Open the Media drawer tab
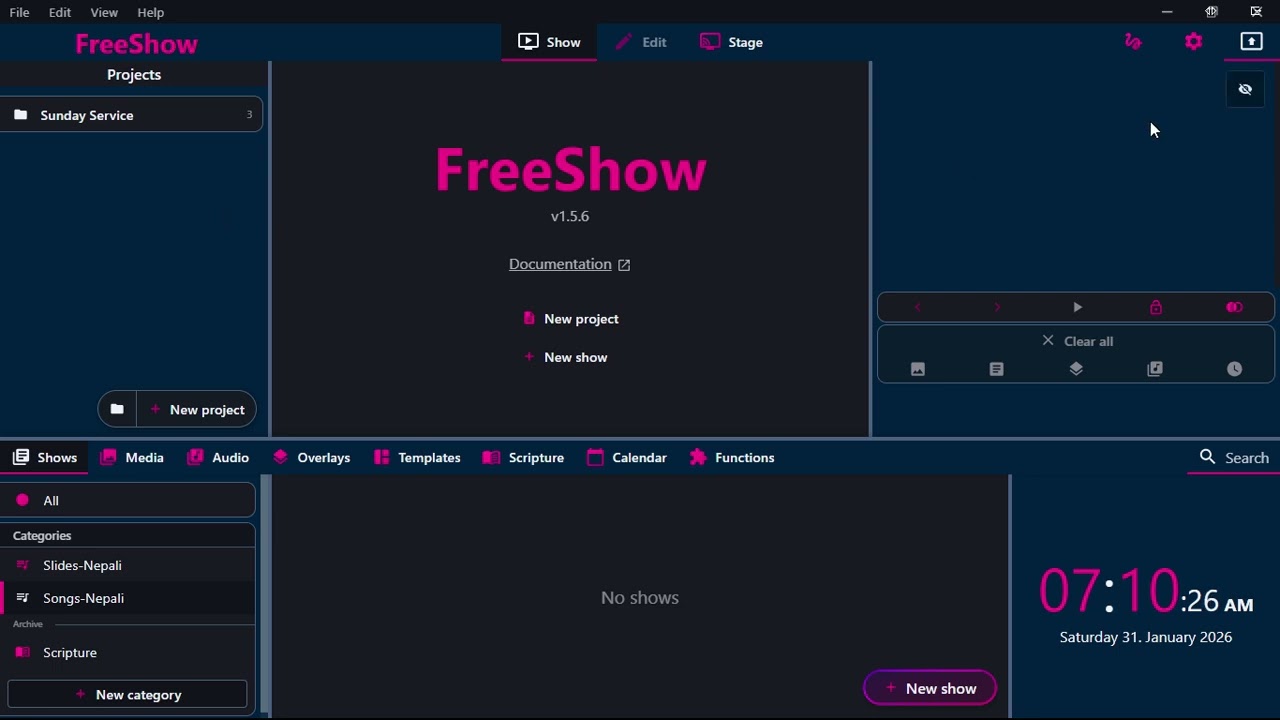 pos(131,457)
